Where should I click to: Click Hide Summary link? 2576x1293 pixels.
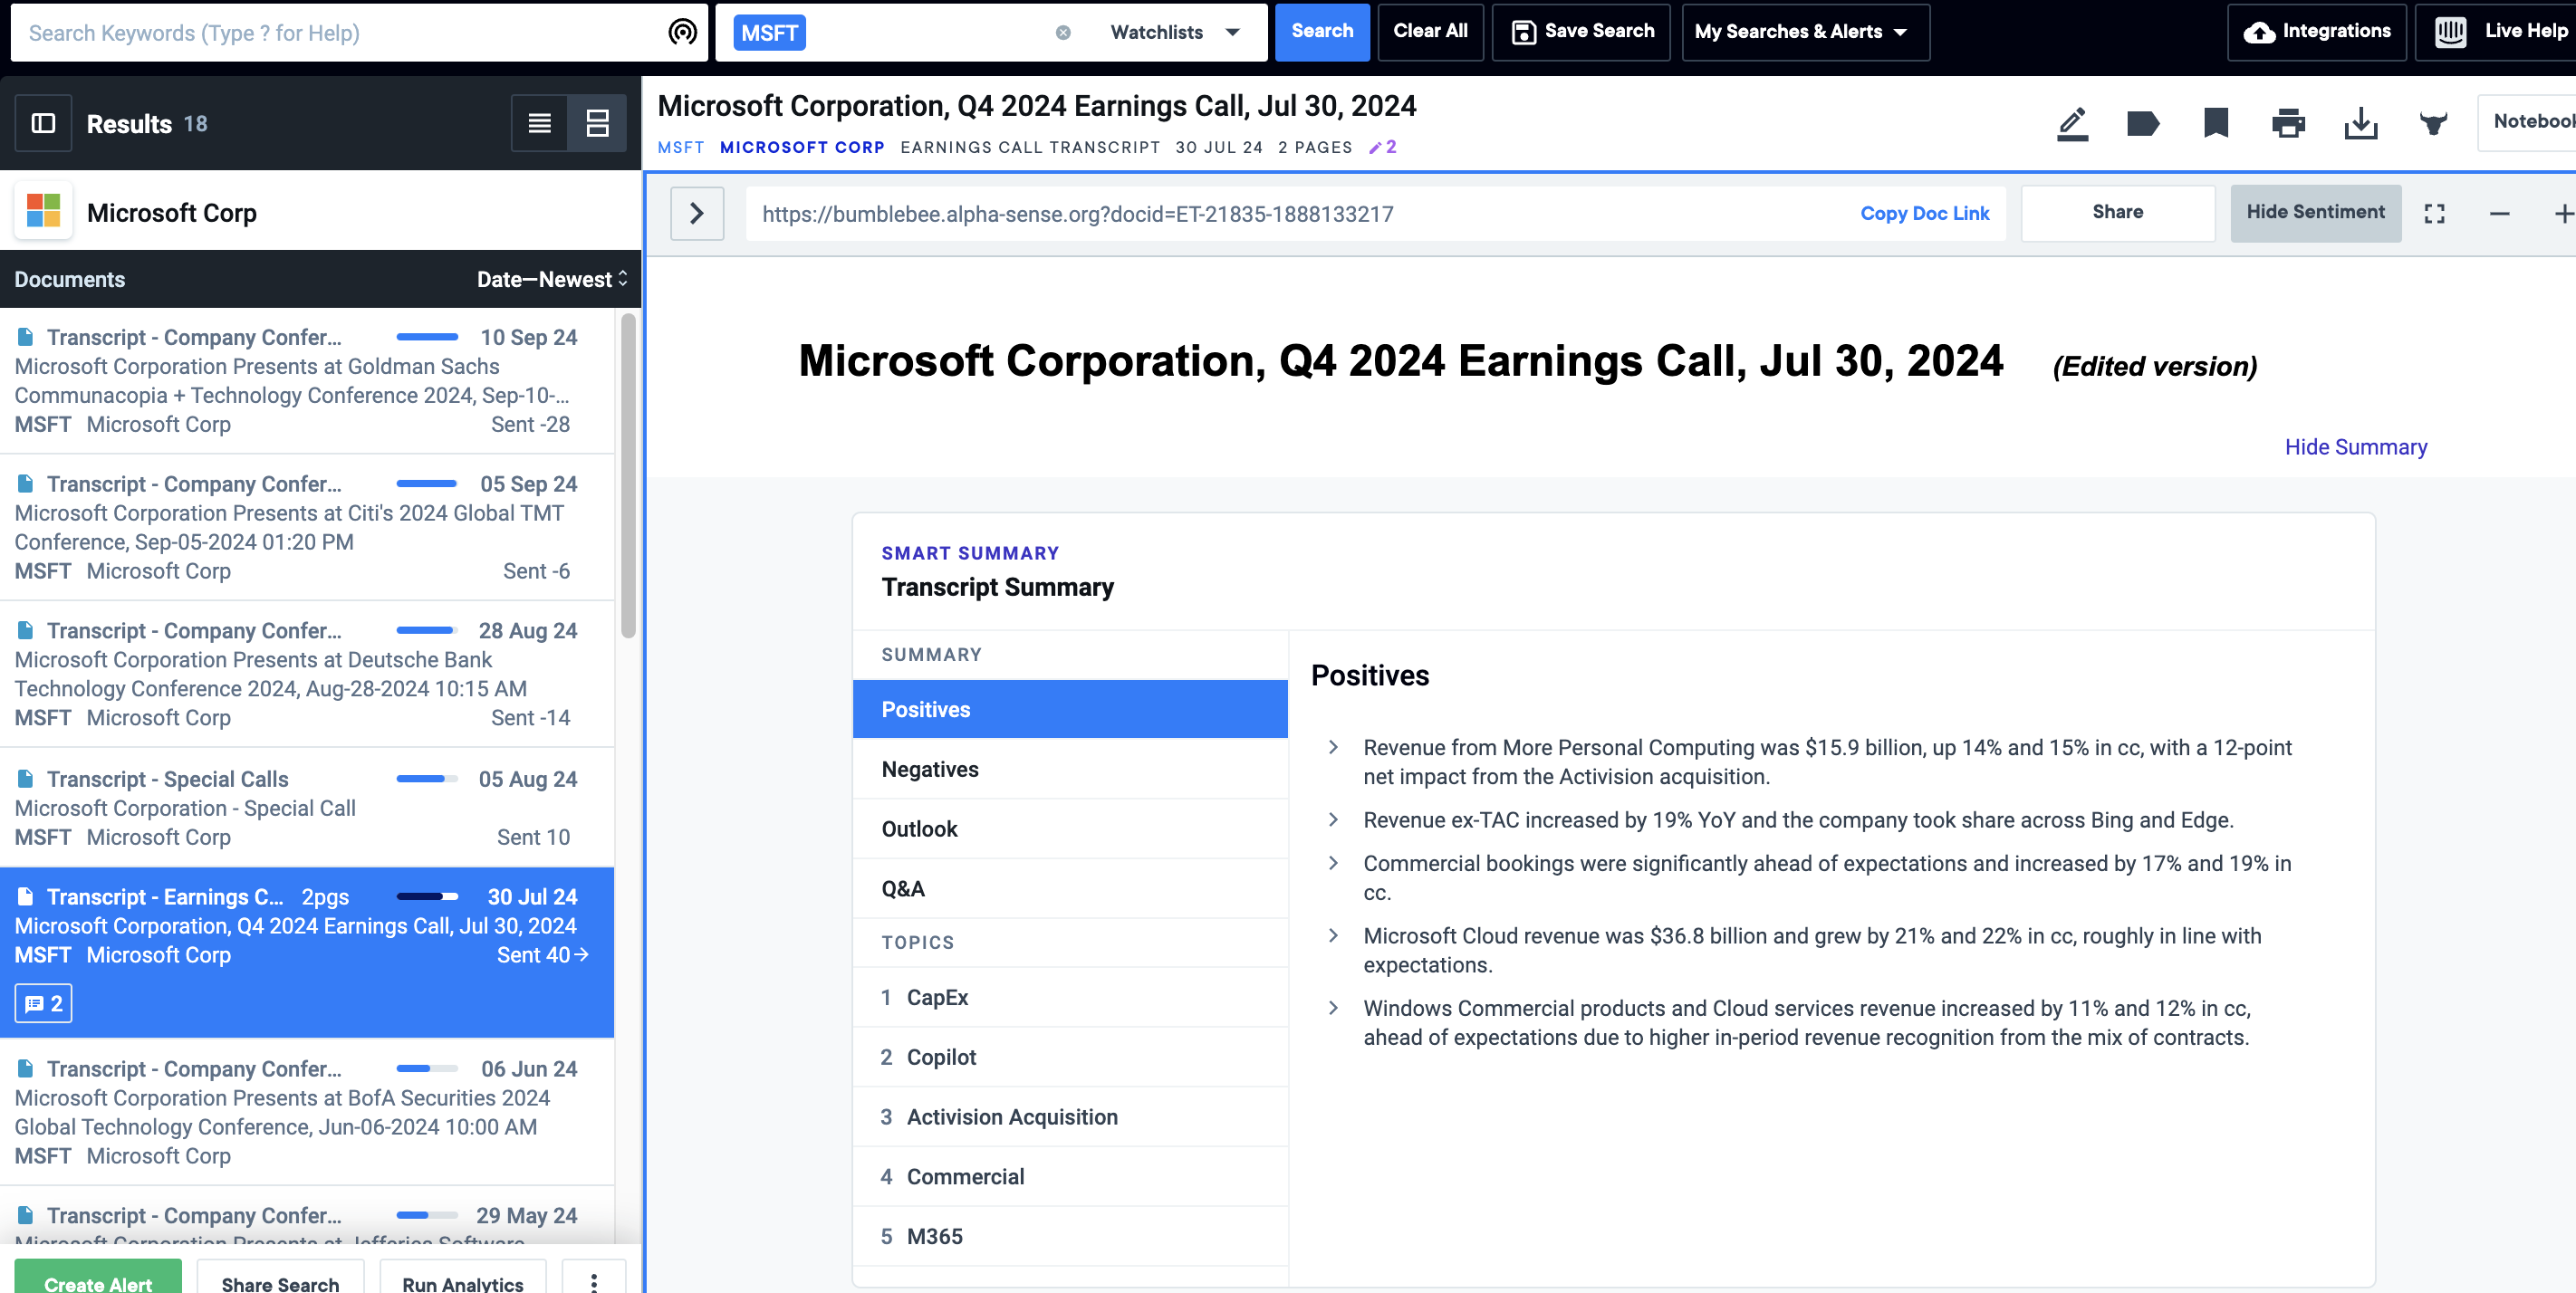(2355, 447)
